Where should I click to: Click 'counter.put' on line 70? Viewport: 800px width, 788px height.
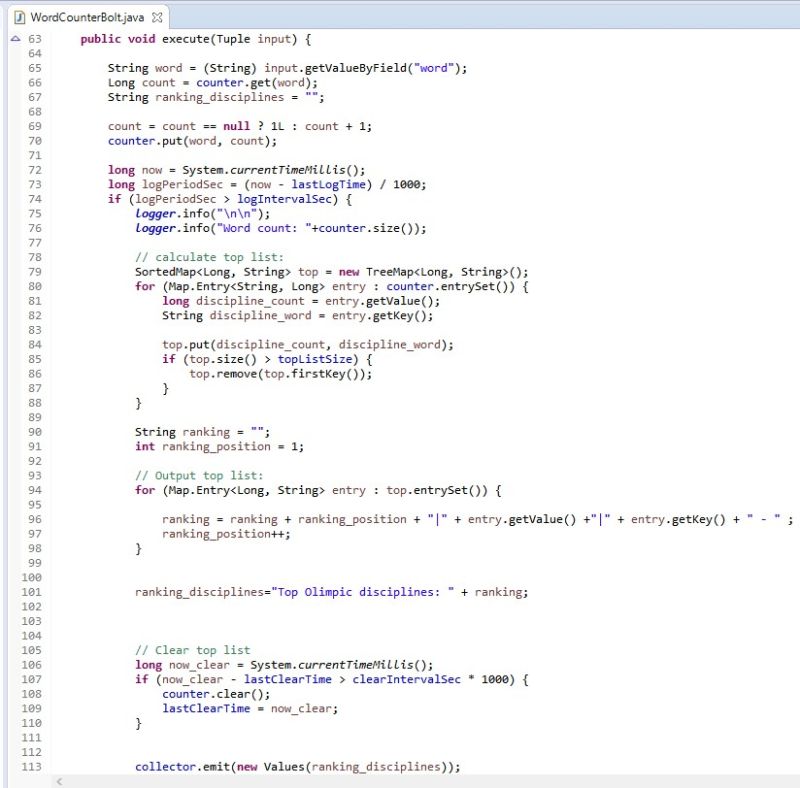(145, 141)
